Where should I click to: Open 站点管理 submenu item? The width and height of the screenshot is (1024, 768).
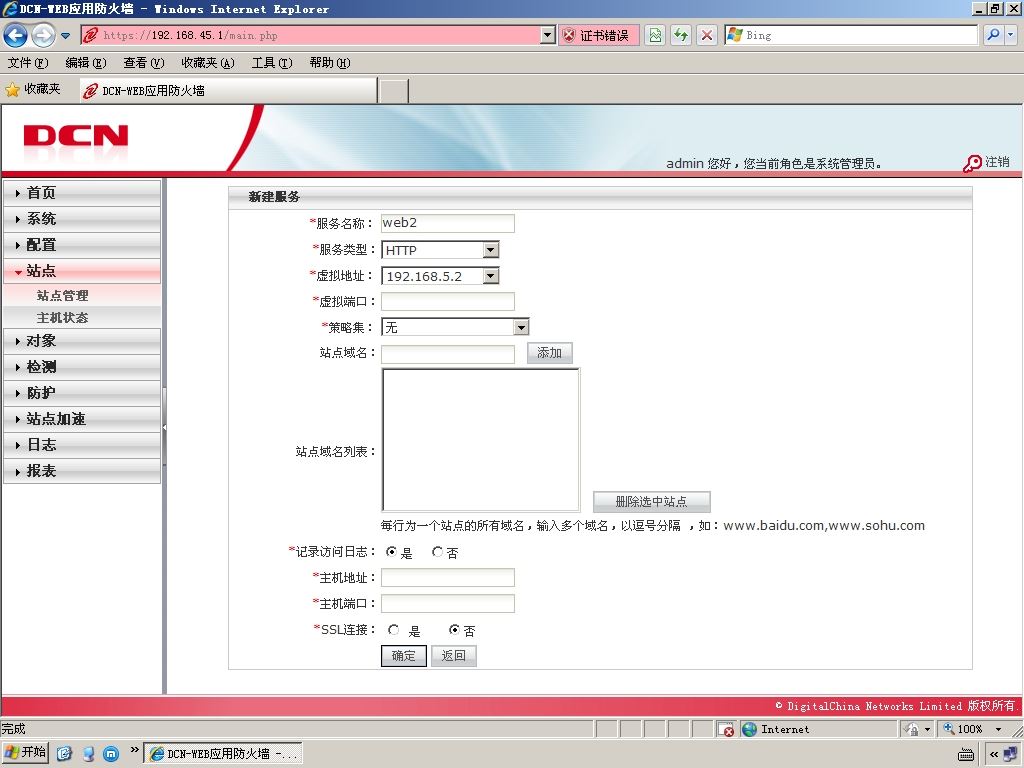tap(63, 295)
